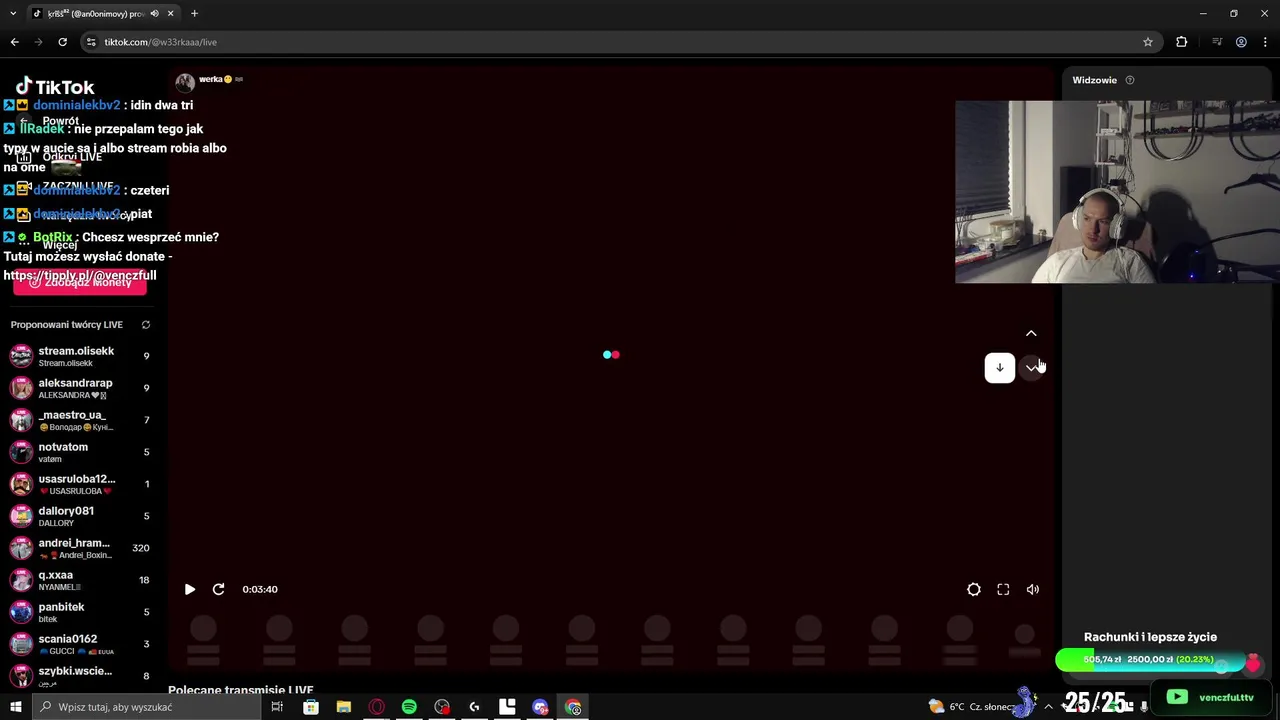
Task: Open stream.olisekk live channel
Action: pos(80,356)
